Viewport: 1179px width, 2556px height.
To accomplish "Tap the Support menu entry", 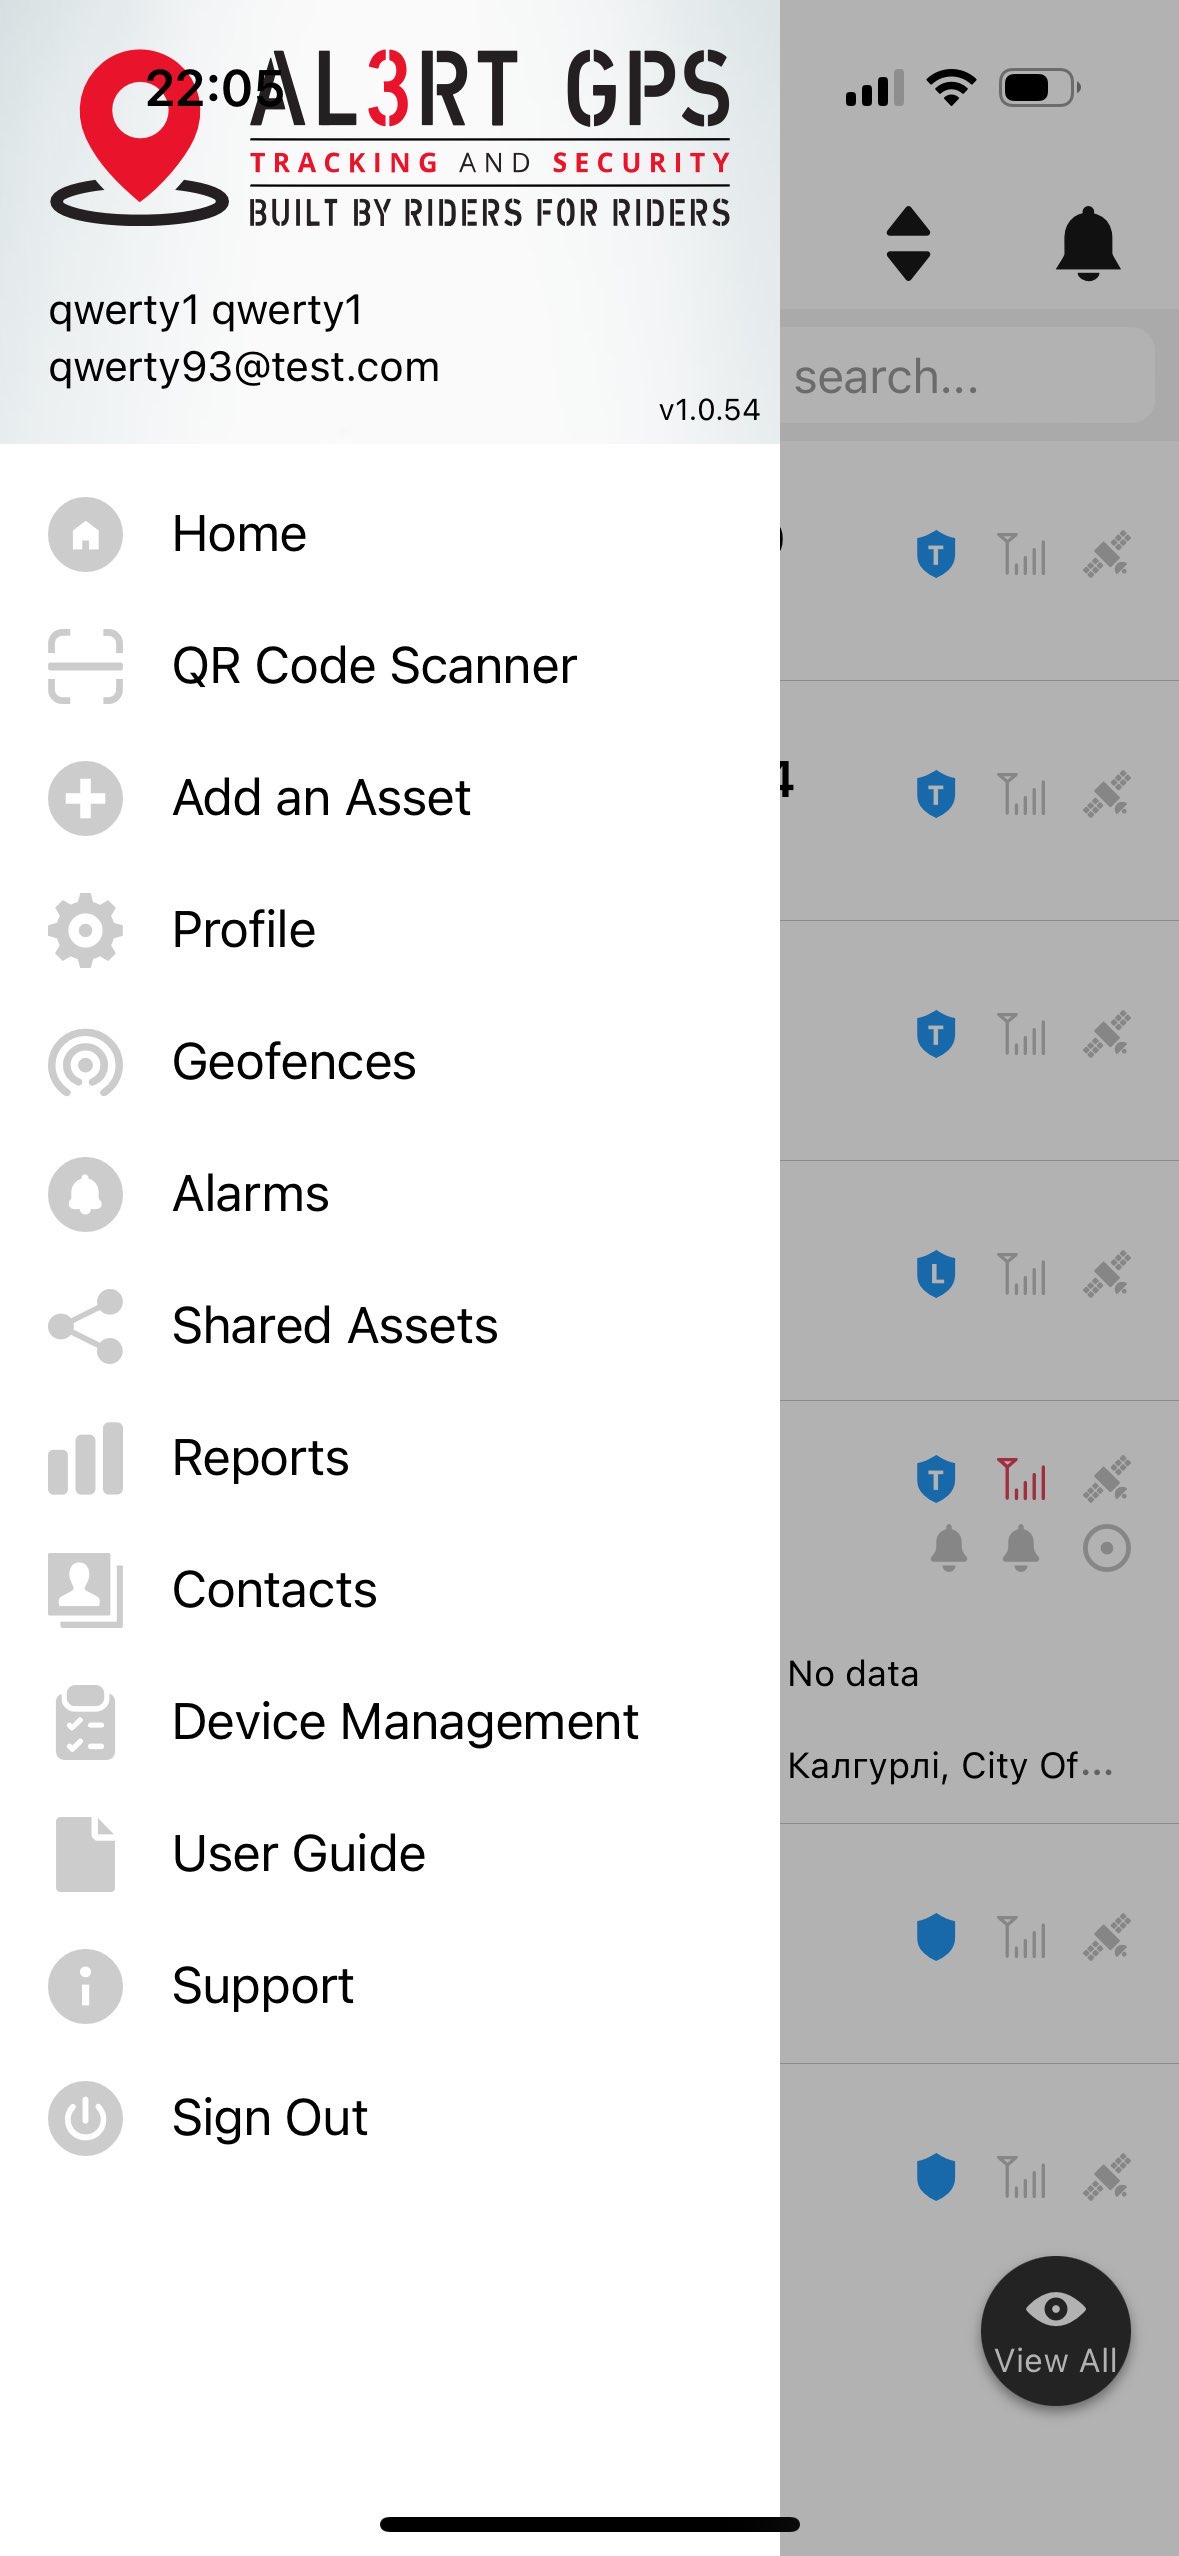I will [x=262, y=1986].
